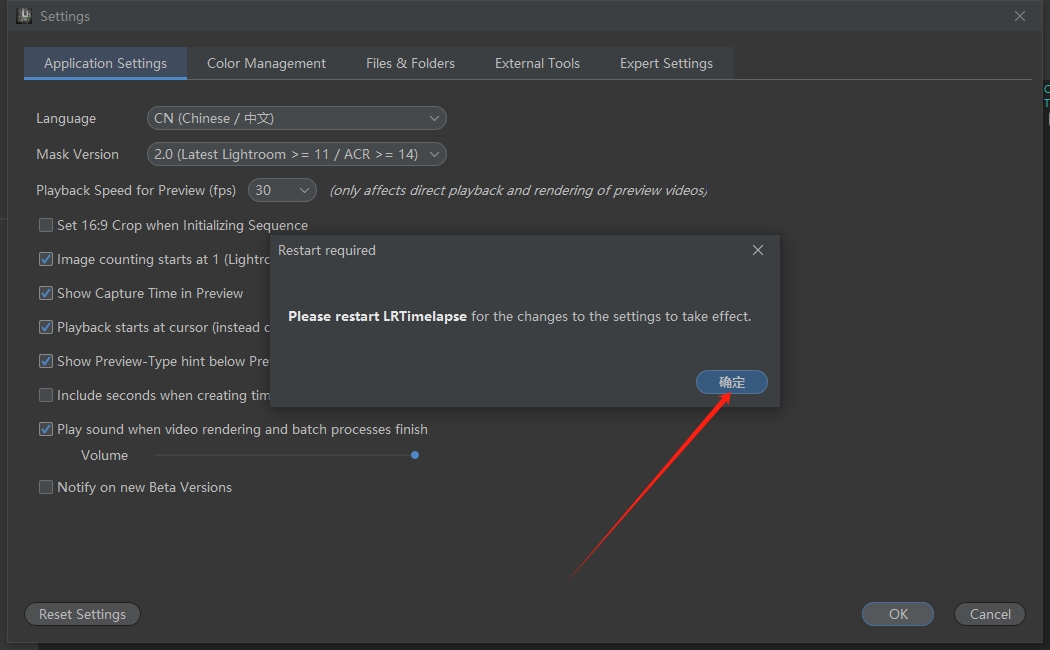Disable Play sound when rendering finishes
The width and height of the screenshot is (1050, 650).
pyautogui.click(x=46, y=429)
